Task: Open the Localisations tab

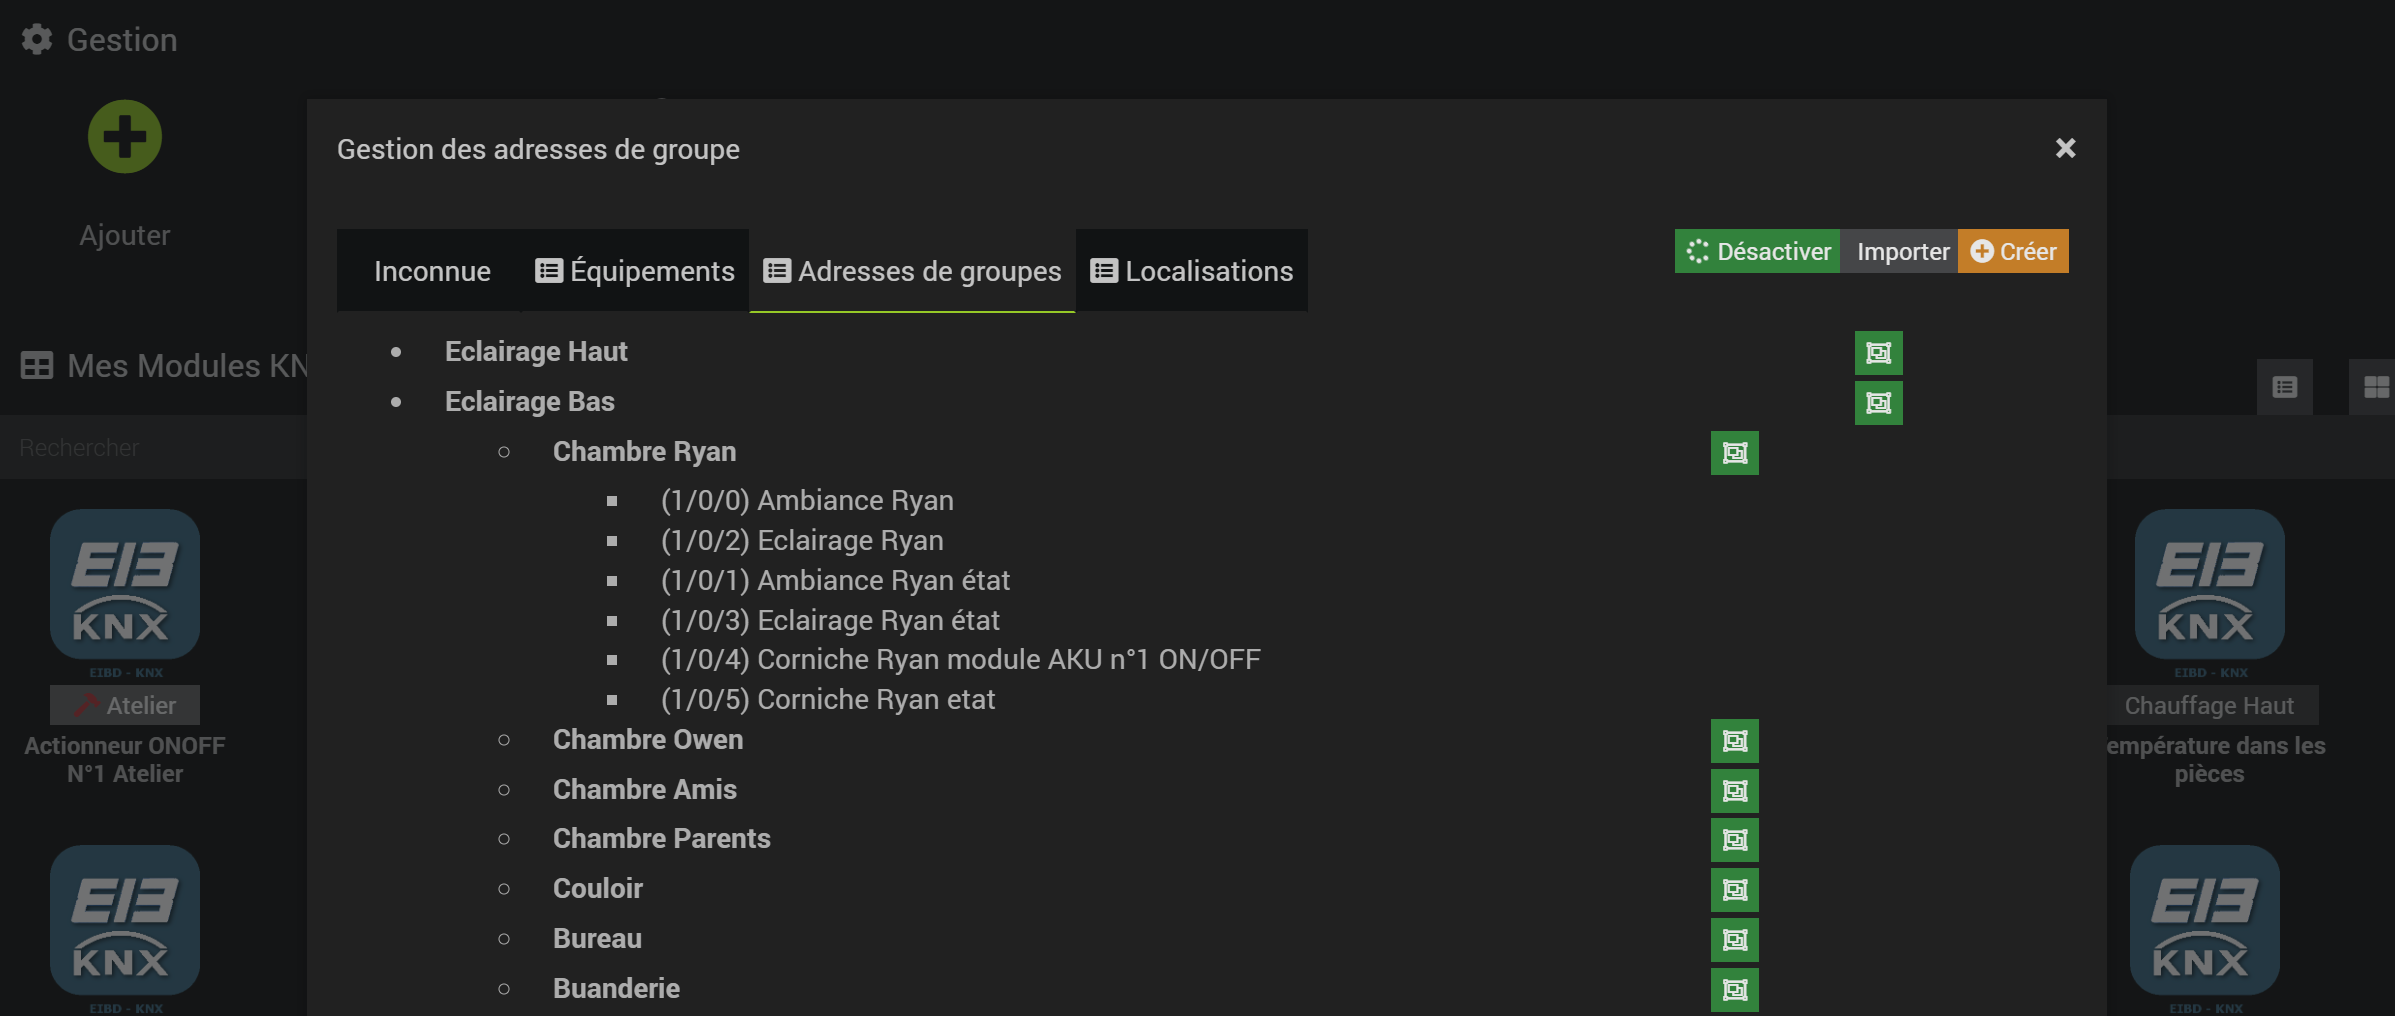Action: tap(1191, 271)
